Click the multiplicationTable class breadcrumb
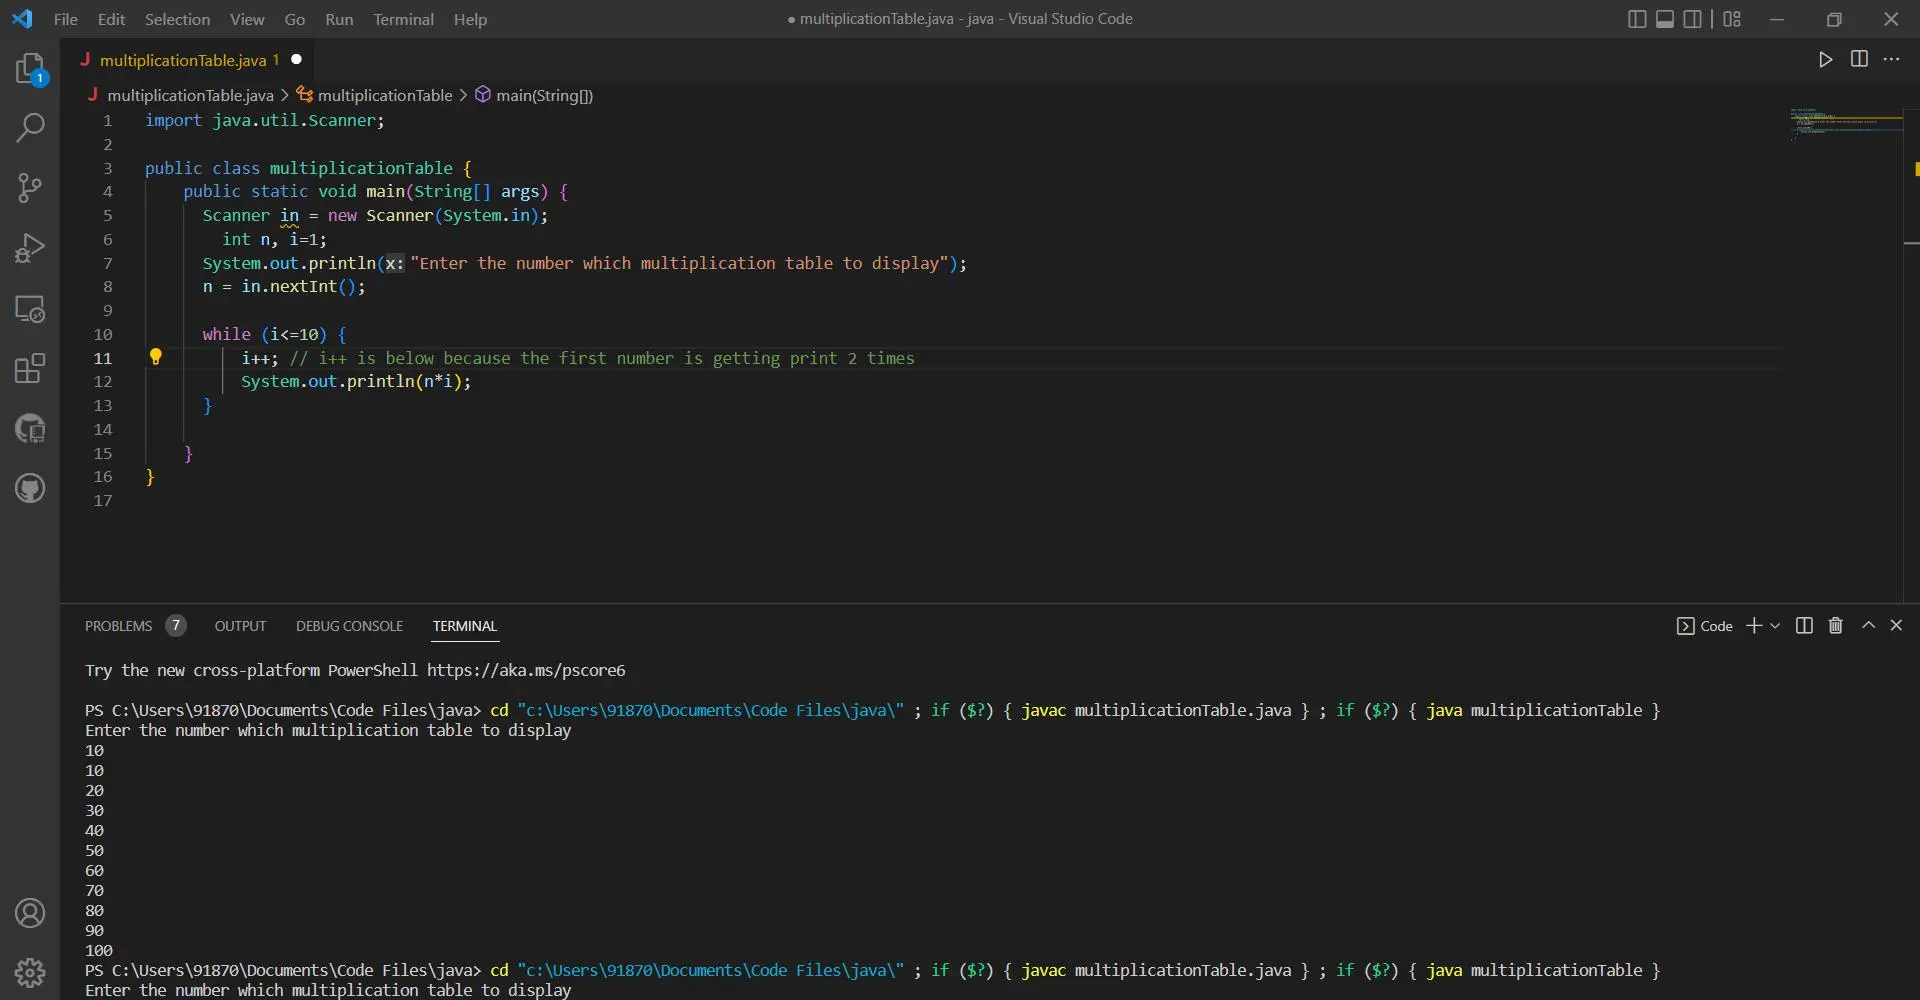This screenshot has height=1000, width=1920. pyautogui.click(x=384, y=95)
